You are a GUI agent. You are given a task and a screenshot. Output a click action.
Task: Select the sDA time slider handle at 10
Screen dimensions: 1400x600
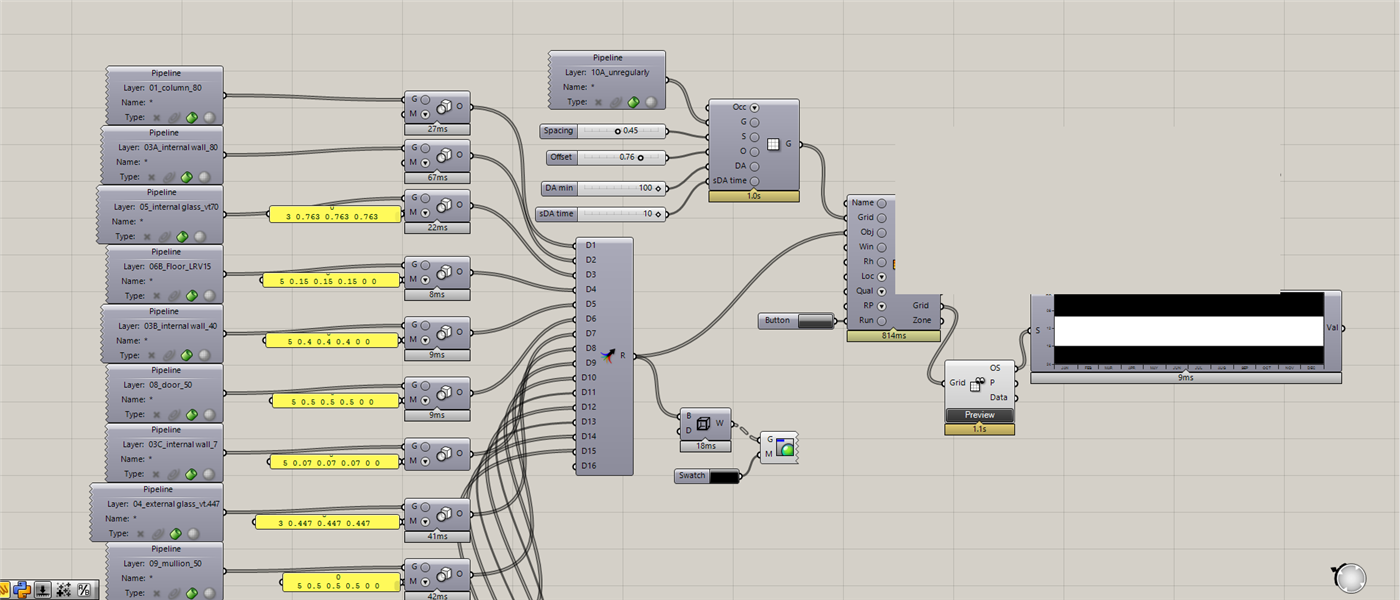[x=657, y=214]
